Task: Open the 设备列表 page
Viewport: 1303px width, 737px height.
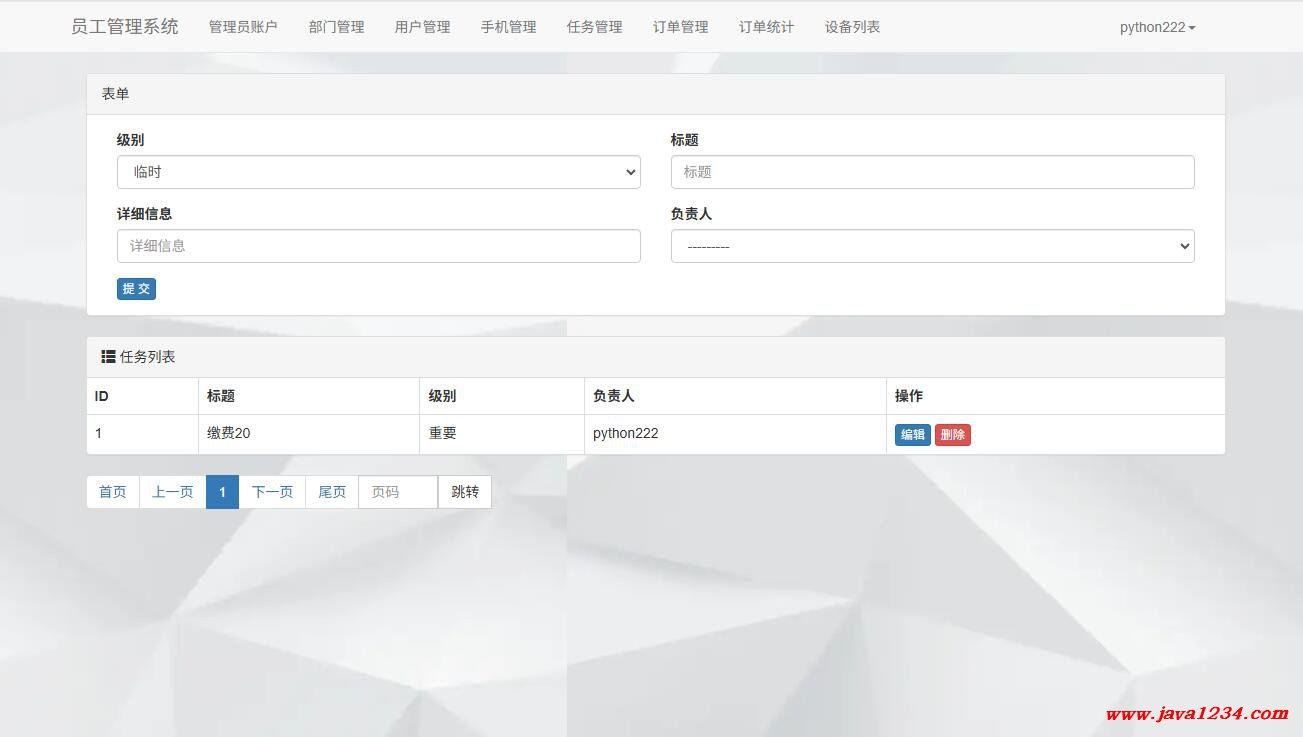Action: coord(852,27)
